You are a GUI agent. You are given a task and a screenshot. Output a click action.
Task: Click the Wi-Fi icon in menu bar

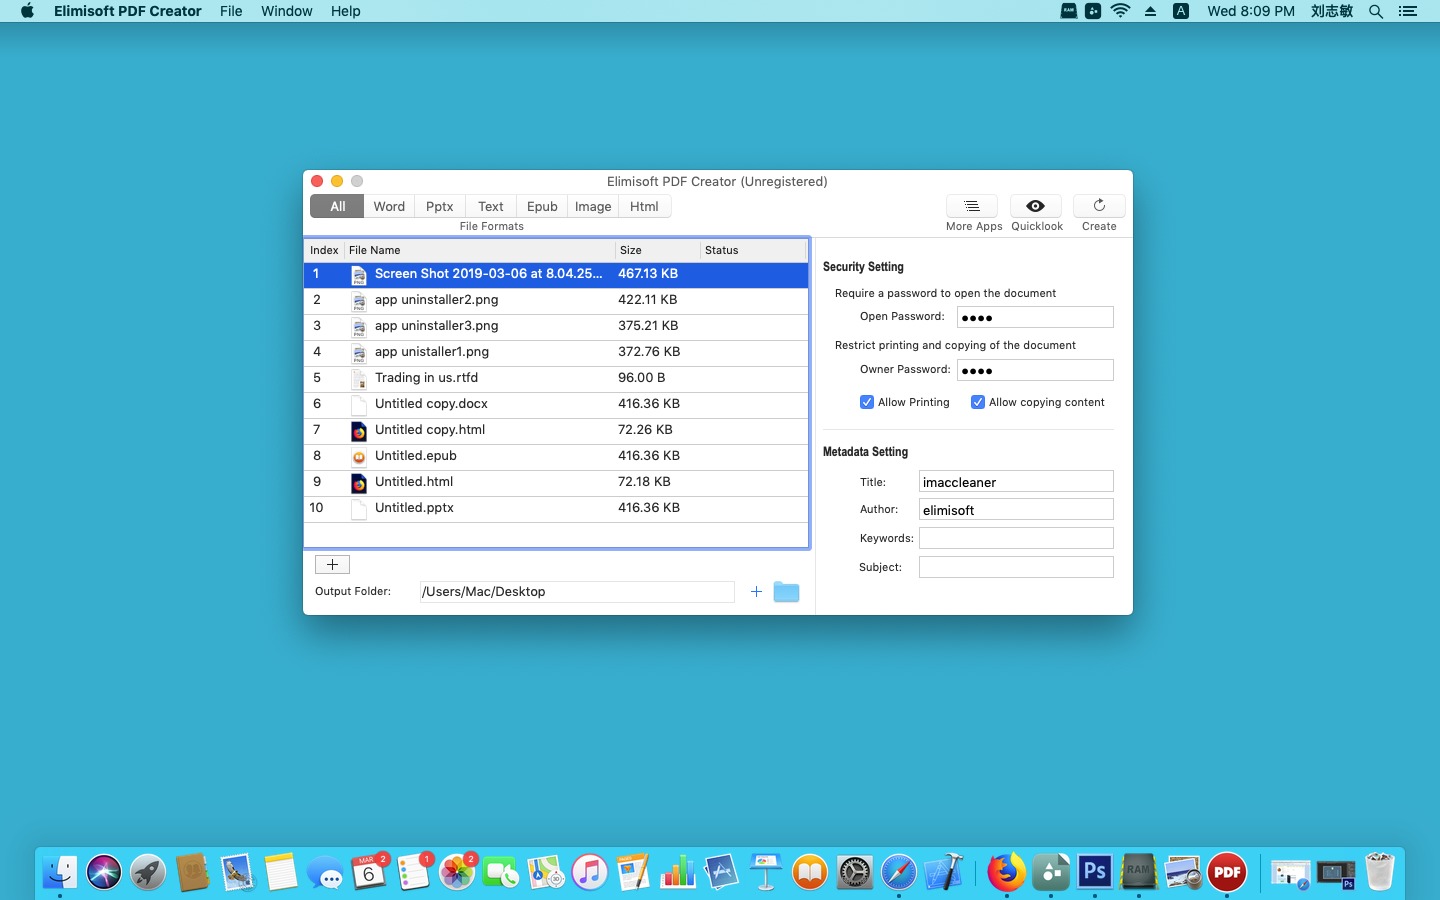point(1121,11)
